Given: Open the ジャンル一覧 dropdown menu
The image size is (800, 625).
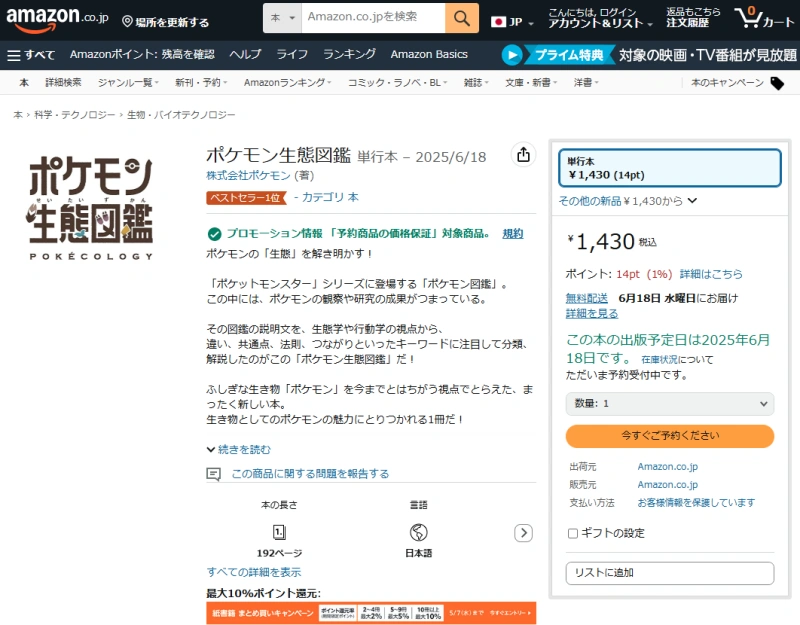Looking at the screenshot, I should coord(128,83).
